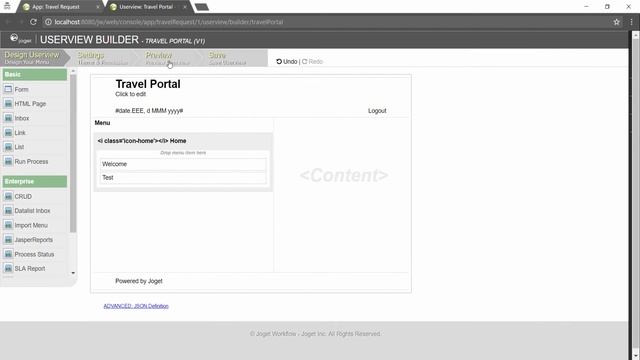Click the Undo arrow icon

coord(279,62)
